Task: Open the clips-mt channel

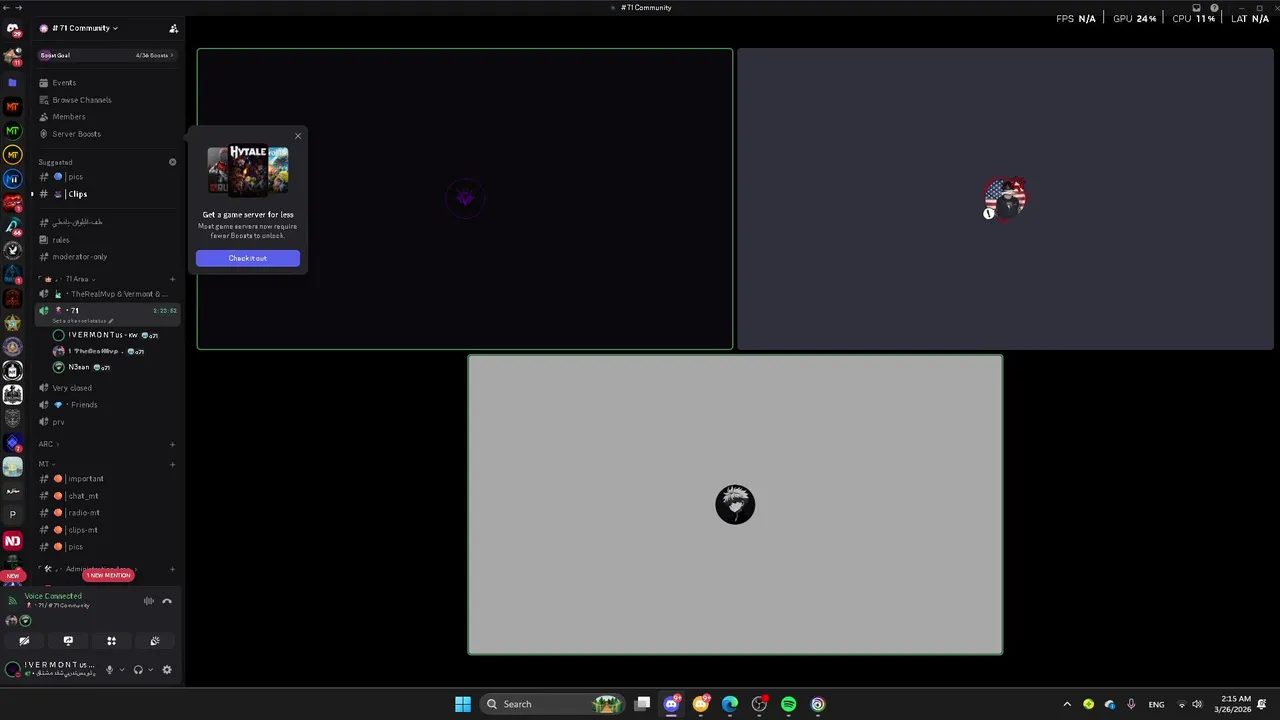Action: [107, 530]
